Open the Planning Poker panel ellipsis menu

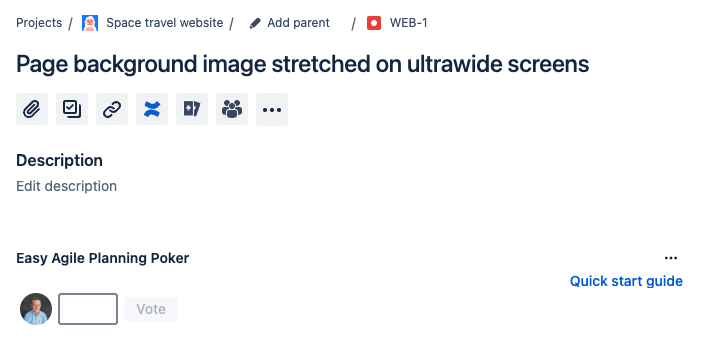[x=671, y=258]
